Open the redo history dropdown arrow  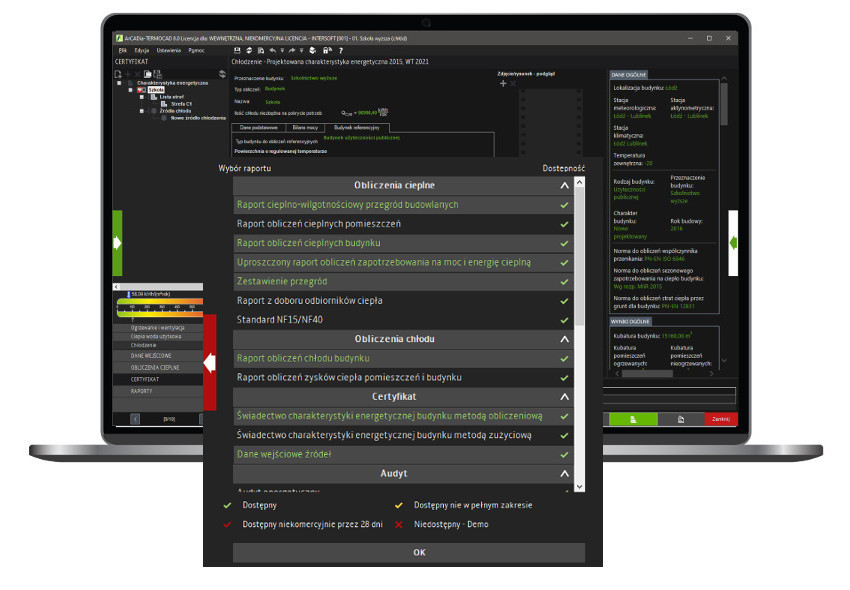point(301,50)
